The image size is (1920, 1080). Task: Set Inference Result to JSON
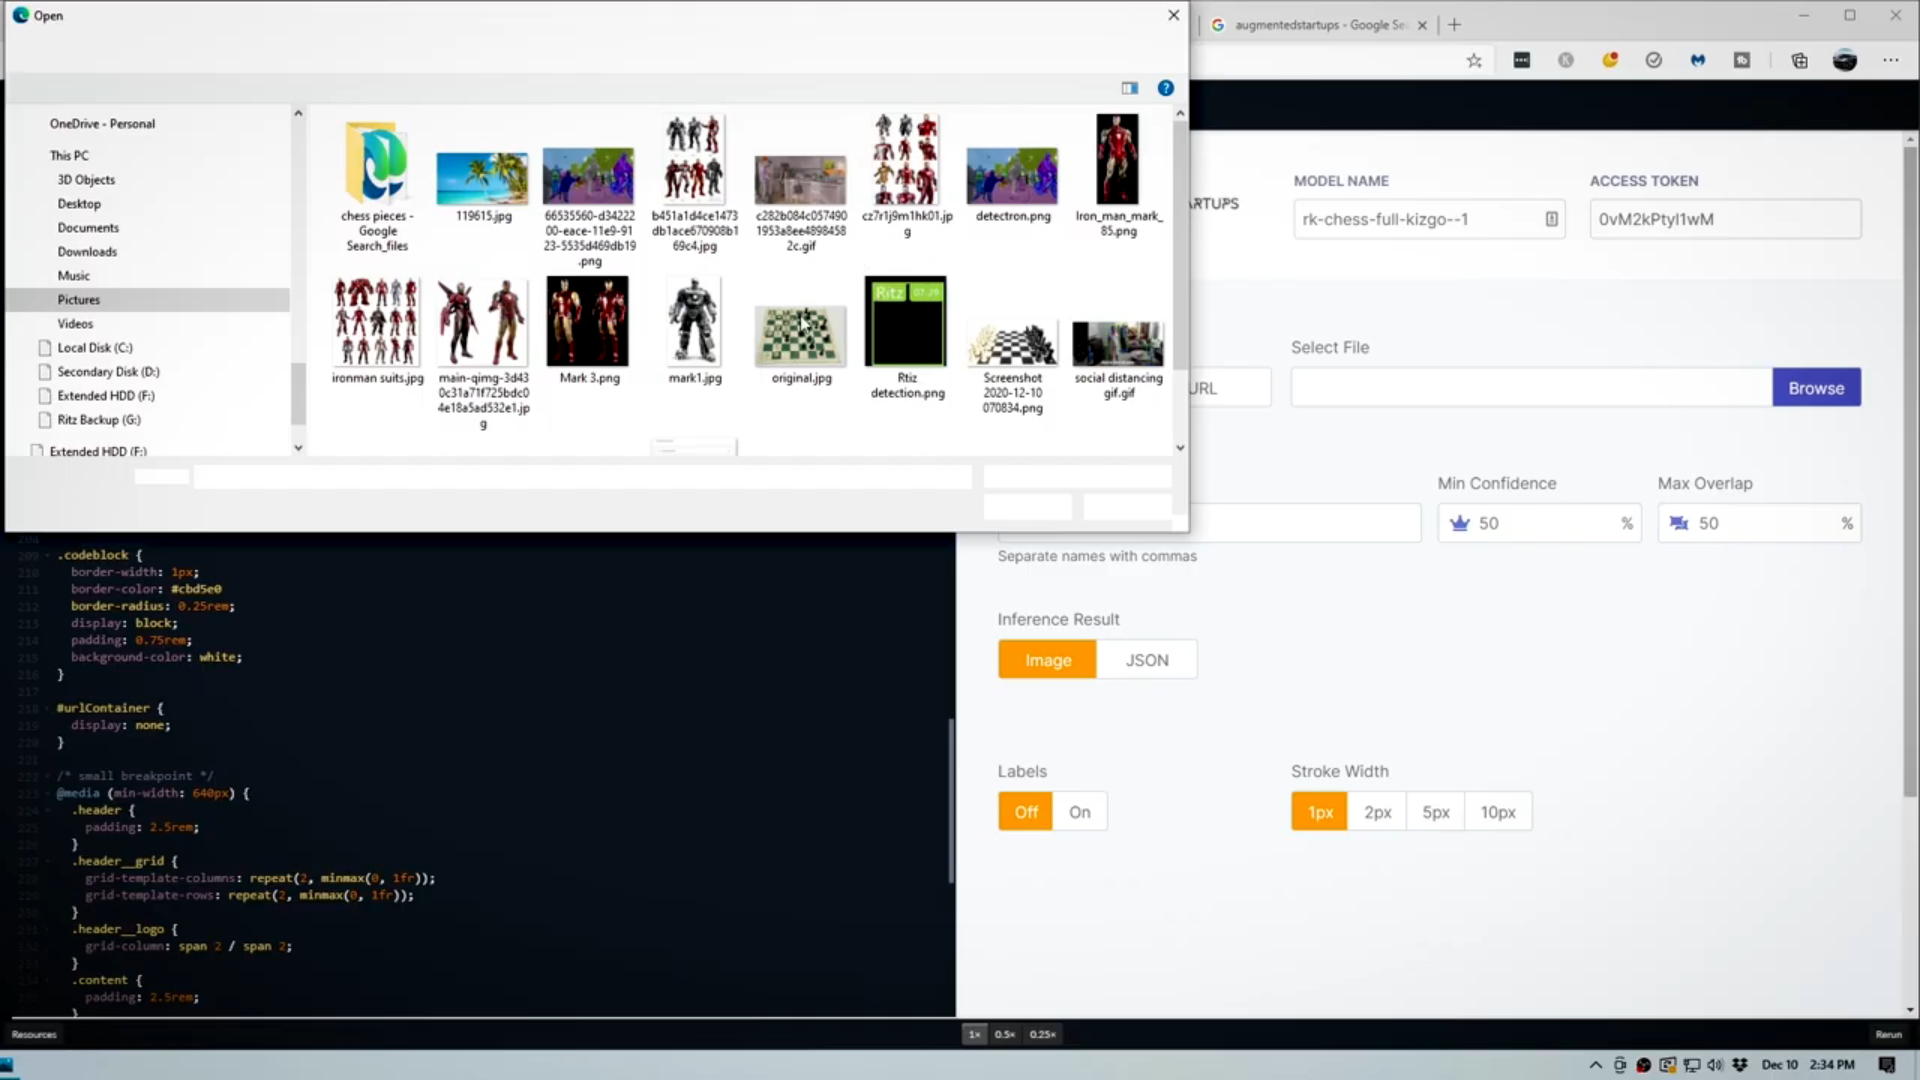pyautogui.click(x=1147, y=660)
